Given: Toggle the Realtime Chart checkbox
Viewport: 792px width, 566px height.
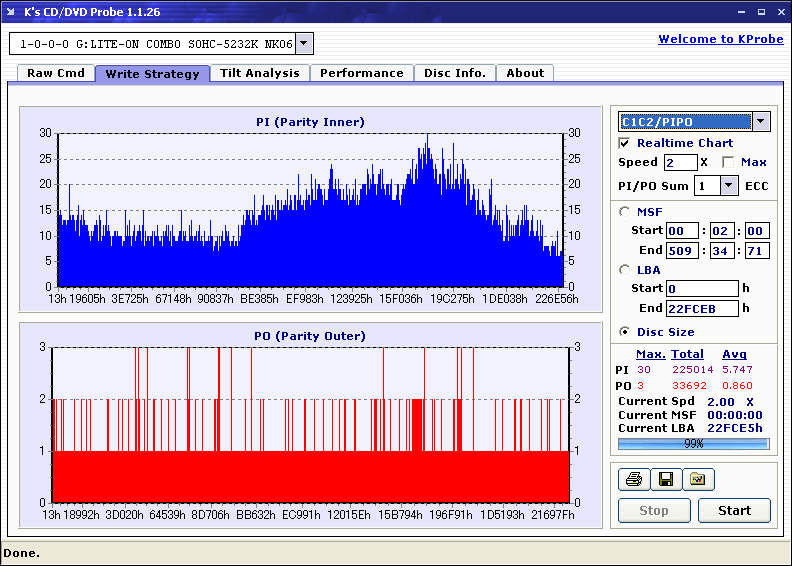Looking at the screenshot, I should pyautogui.click(x=625, y=144).
